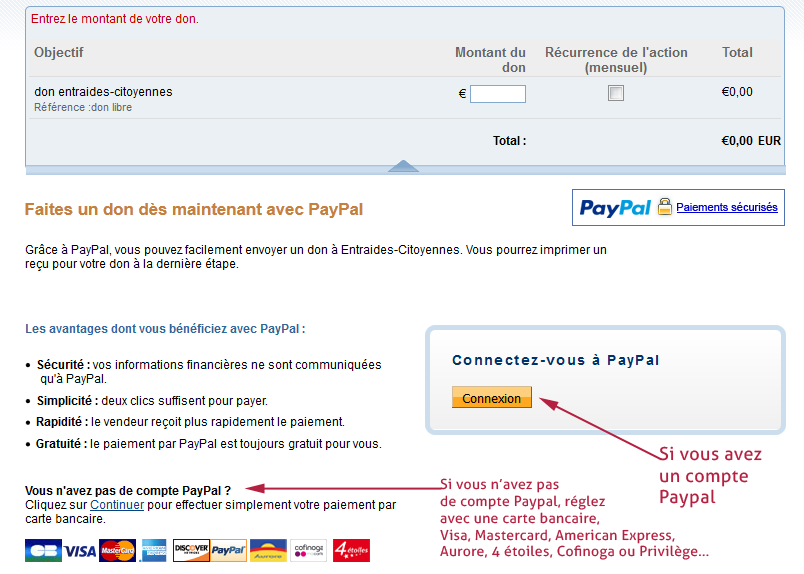Click the VISA card logo
Viewport: 804px width, 574px height.
pos(81,551)
